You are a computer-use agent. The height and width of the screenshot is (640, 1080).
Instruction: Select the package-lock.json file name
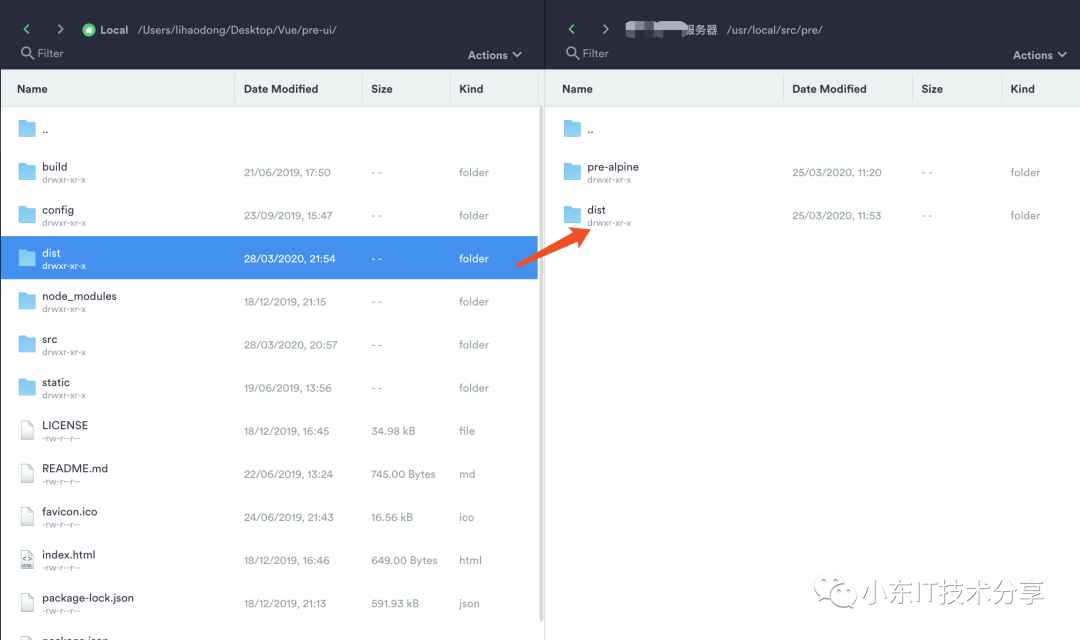tap(88, 598)
